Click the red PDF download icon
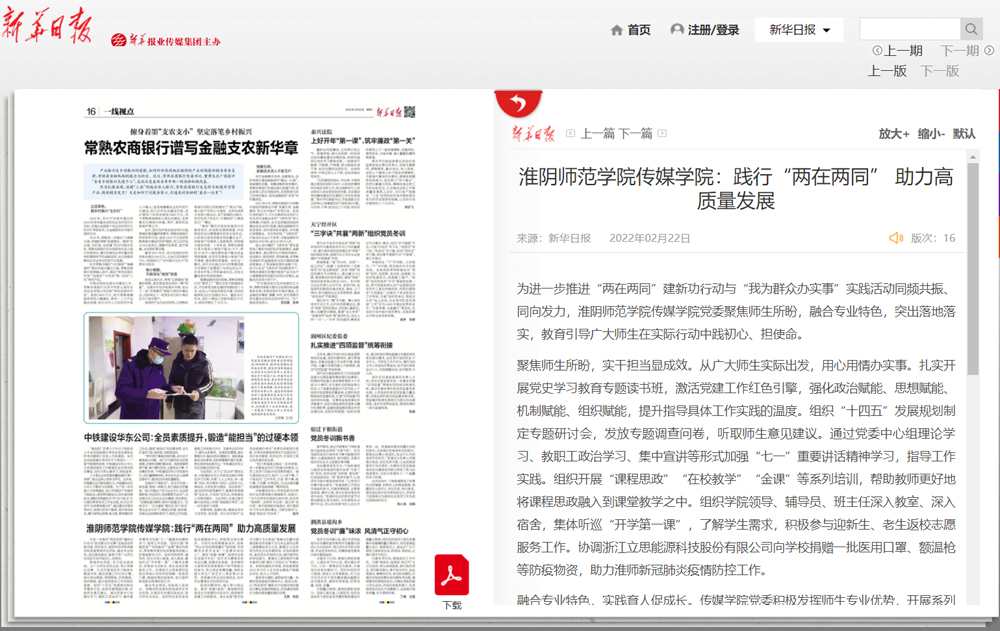The height and width of the screenshot is (631, 1000). [x=452, y=575]
